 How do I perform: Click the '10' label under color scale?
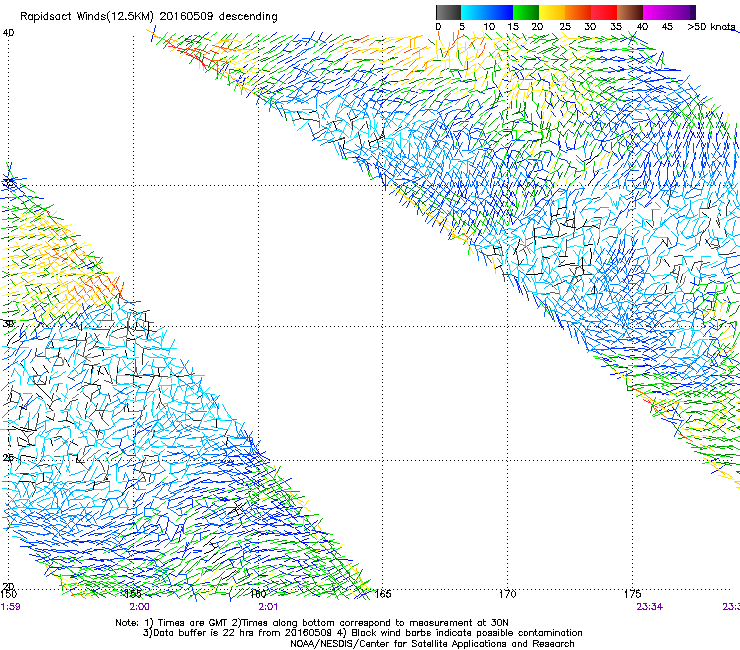[x=489, y=27]
